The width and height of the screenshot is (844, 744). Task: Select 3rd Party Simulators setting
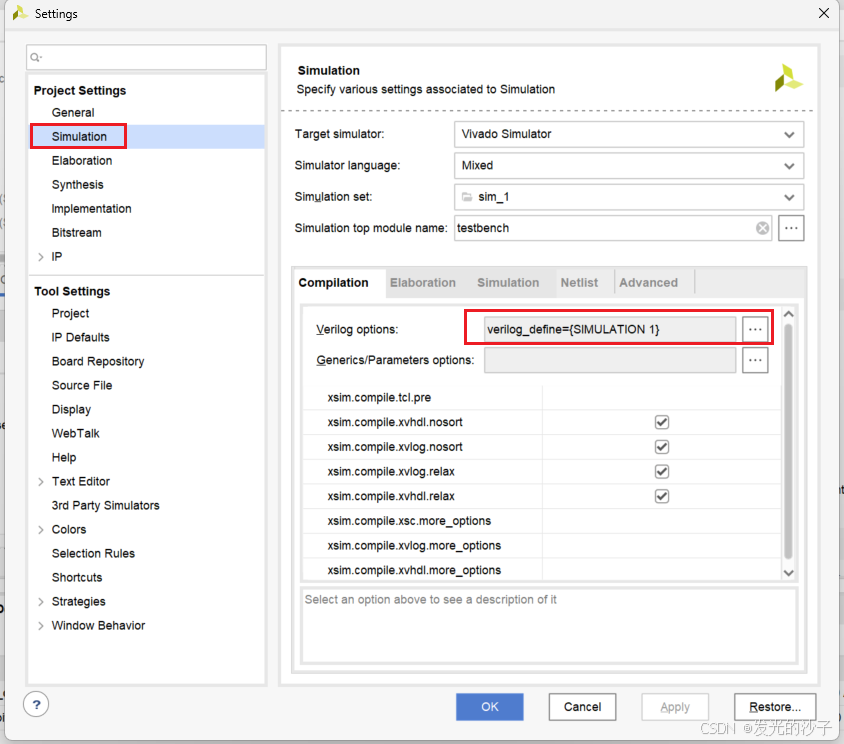106,506
